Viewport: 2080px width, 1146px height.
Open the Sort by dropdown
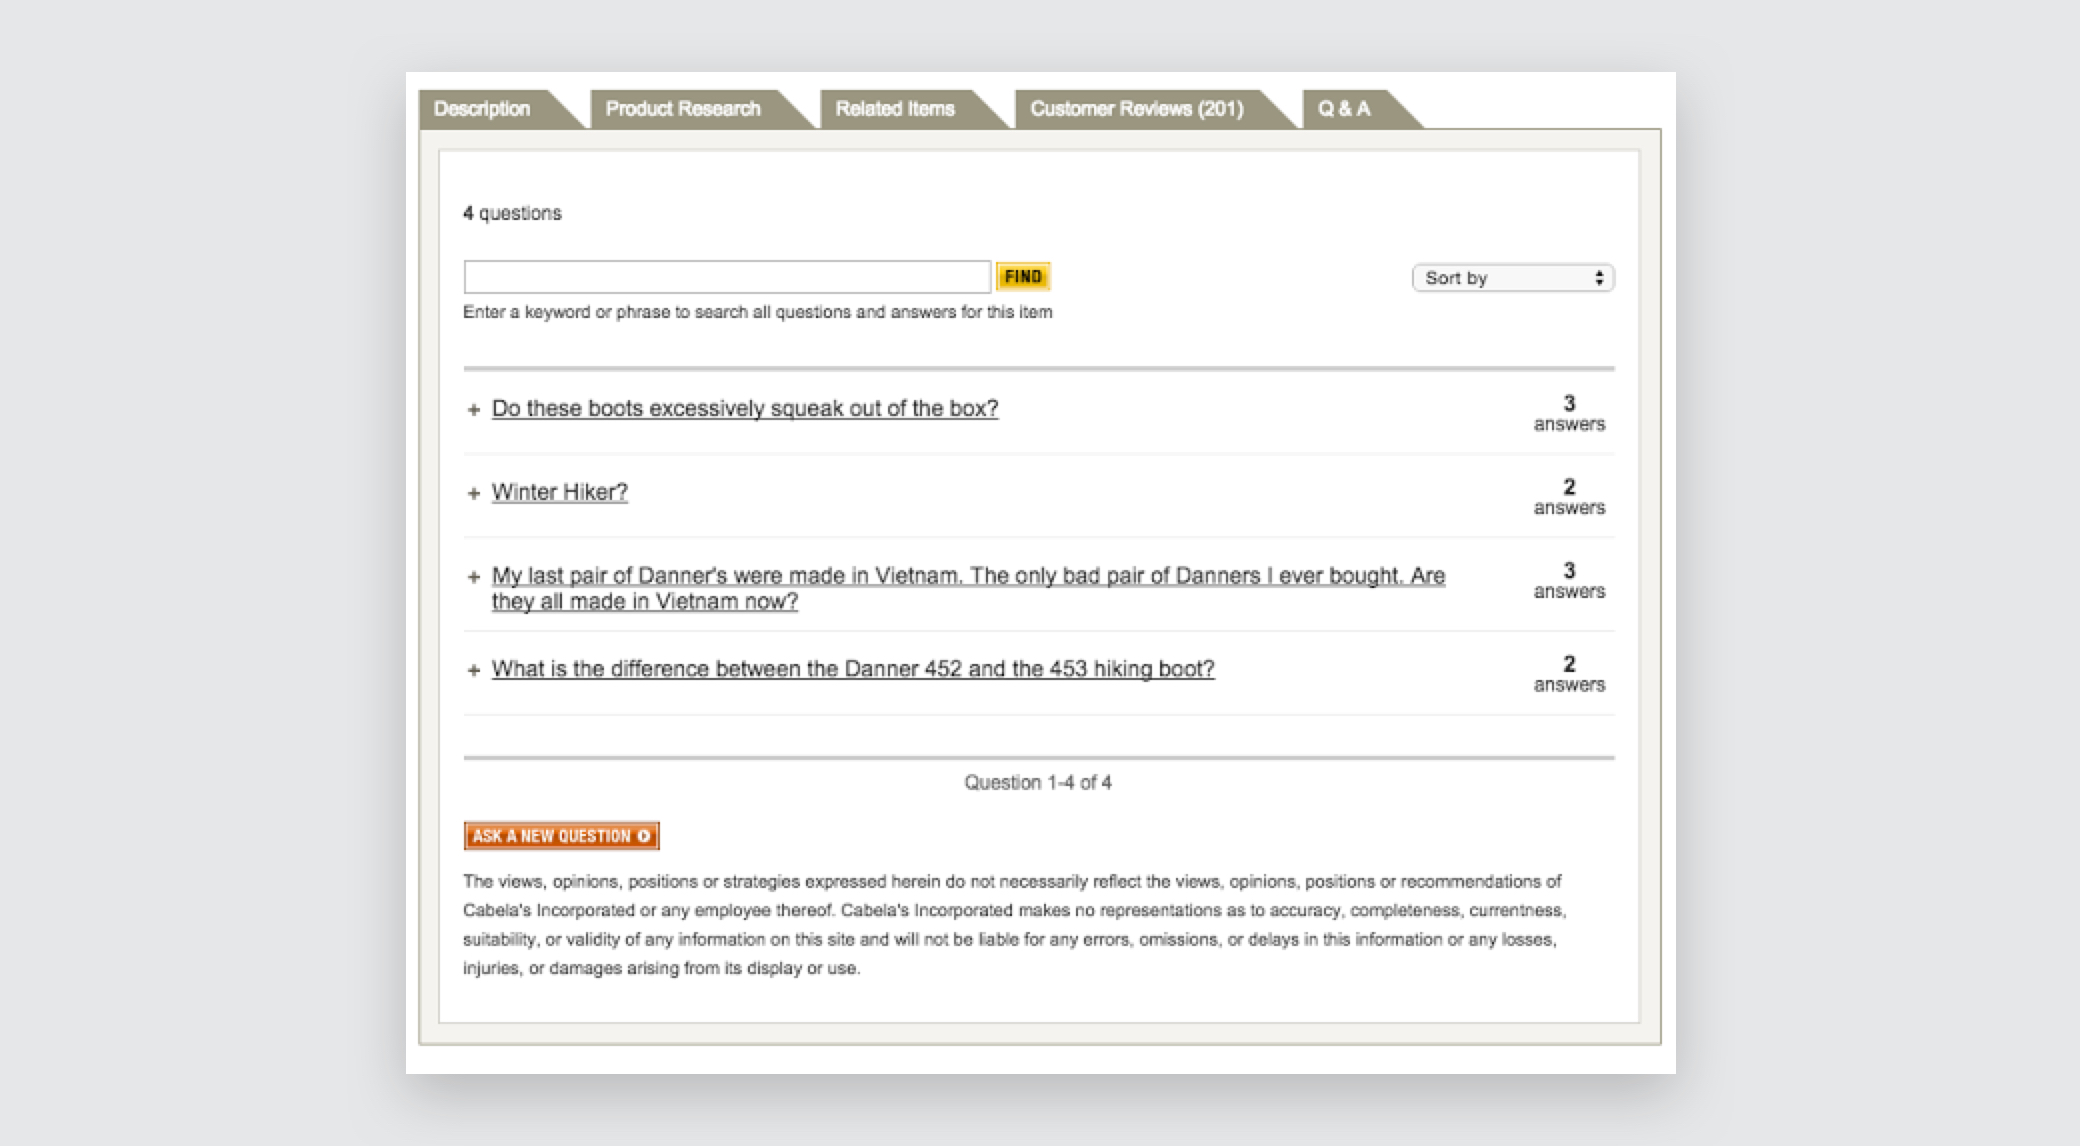pyautogui.click(x=1512, y=277)
